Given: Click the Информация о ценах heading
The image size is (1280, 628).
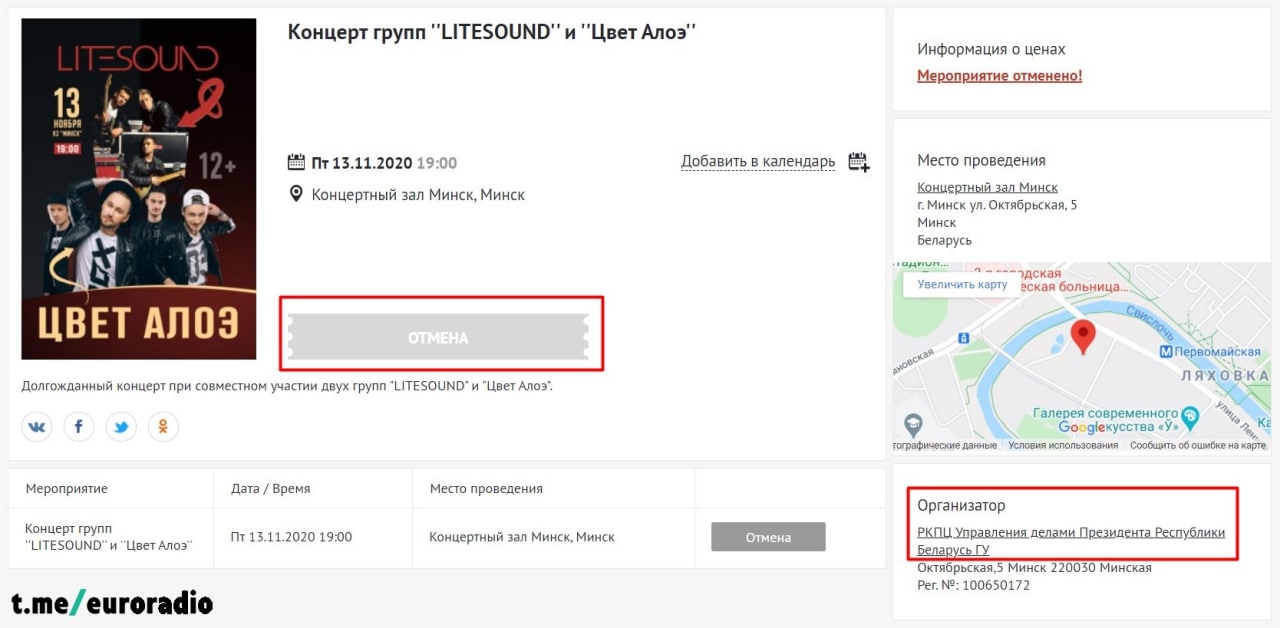Looking at the screenshot, I should (x=991, y=49).
